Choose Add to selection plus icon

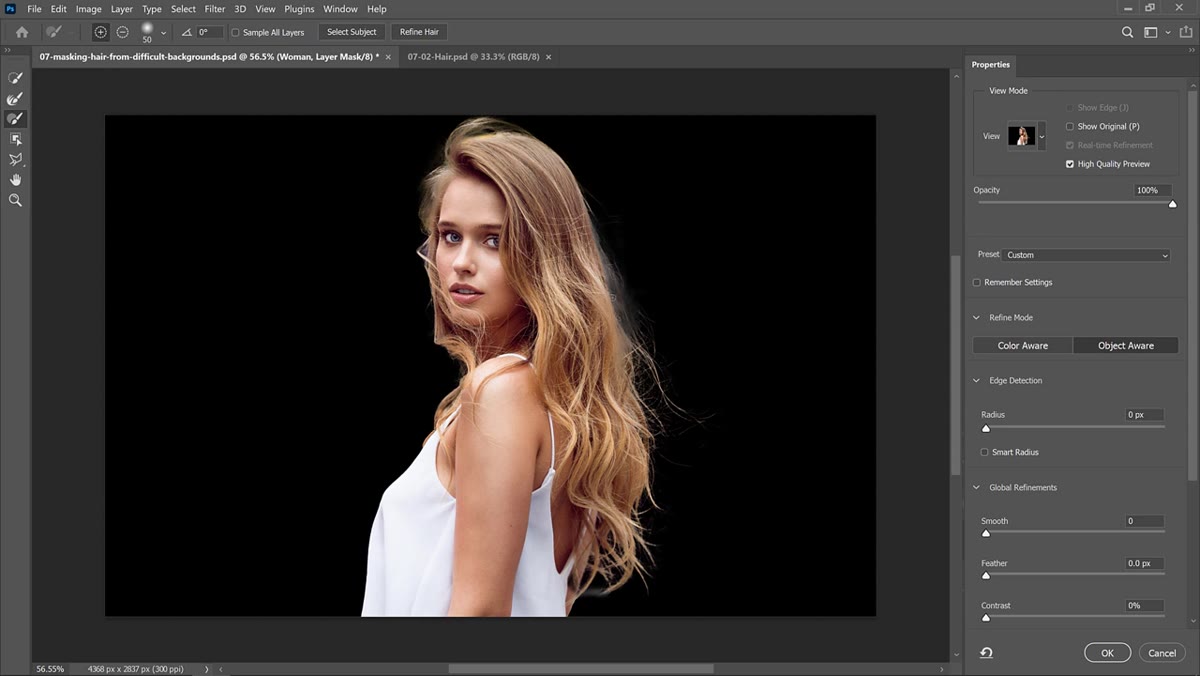pyautogui.click(x=101, y=32)
